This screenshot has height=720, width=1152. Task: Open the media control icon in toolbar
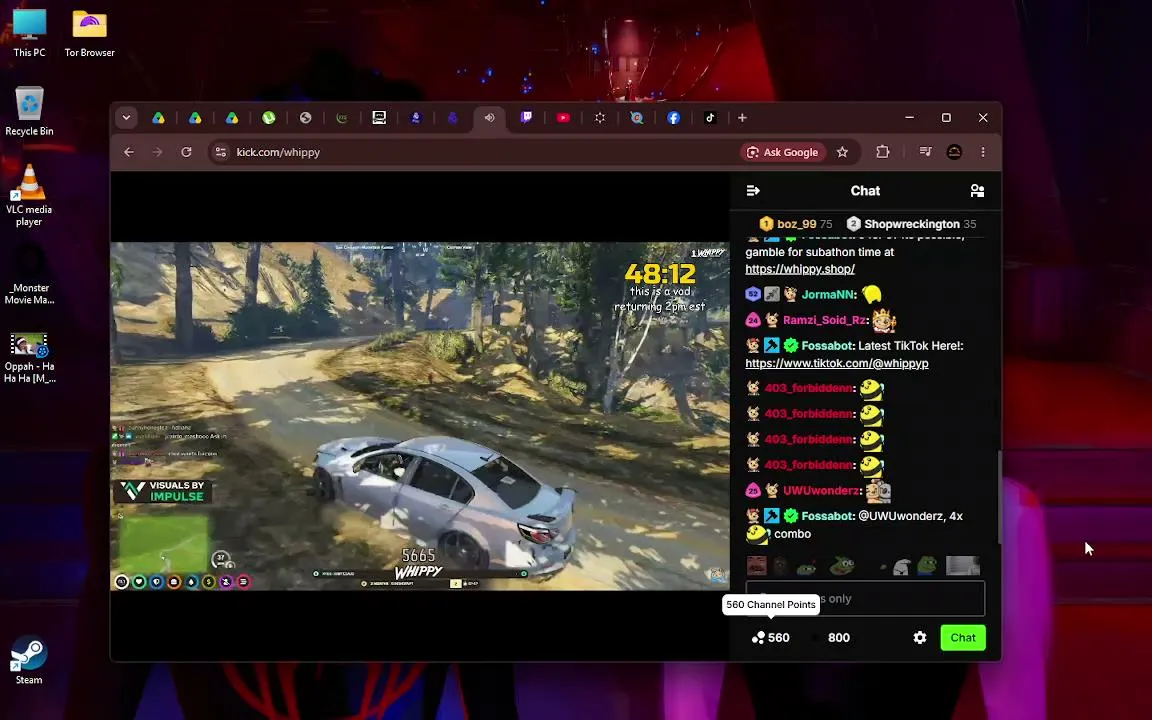[926, 152]
